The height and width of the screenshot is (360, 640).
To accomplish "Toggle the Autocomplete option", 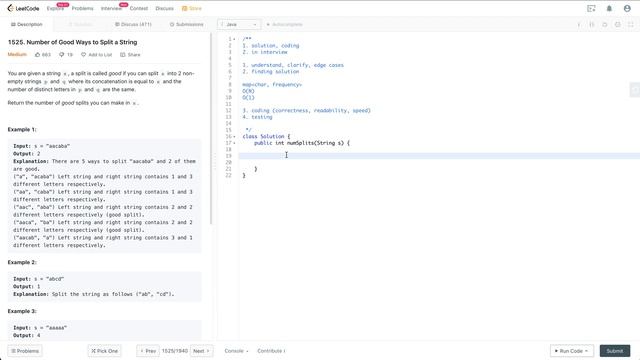I will [284, 24].
